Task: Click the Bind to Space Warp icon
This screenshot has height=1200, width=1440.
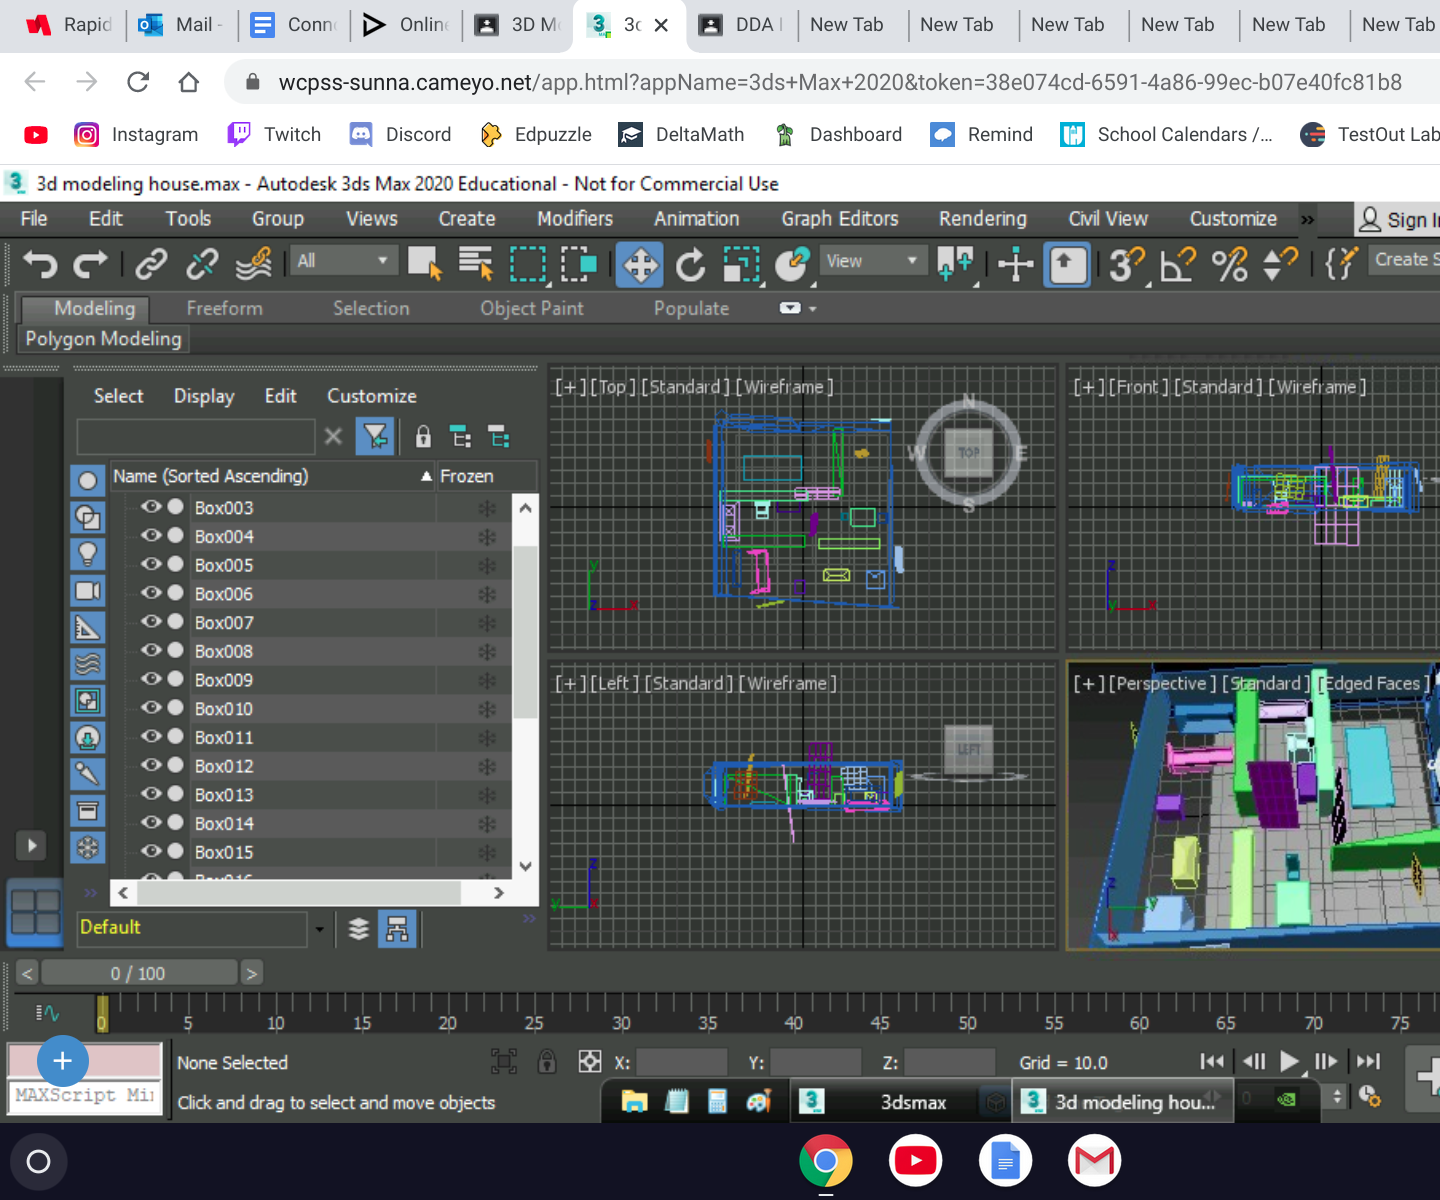Action: [254, 263]
